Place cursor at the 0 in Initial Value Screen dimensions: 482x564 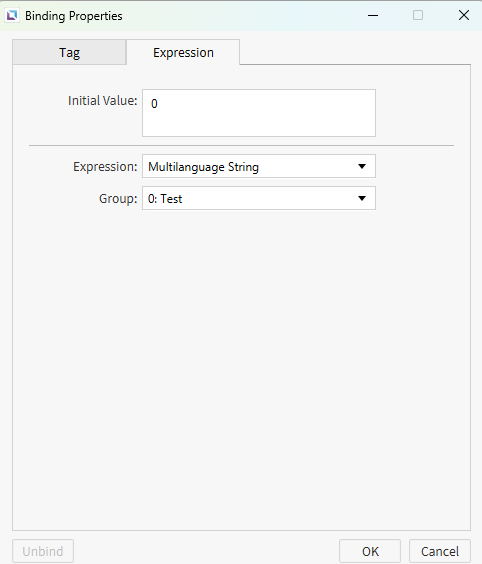tap(154, 104)
